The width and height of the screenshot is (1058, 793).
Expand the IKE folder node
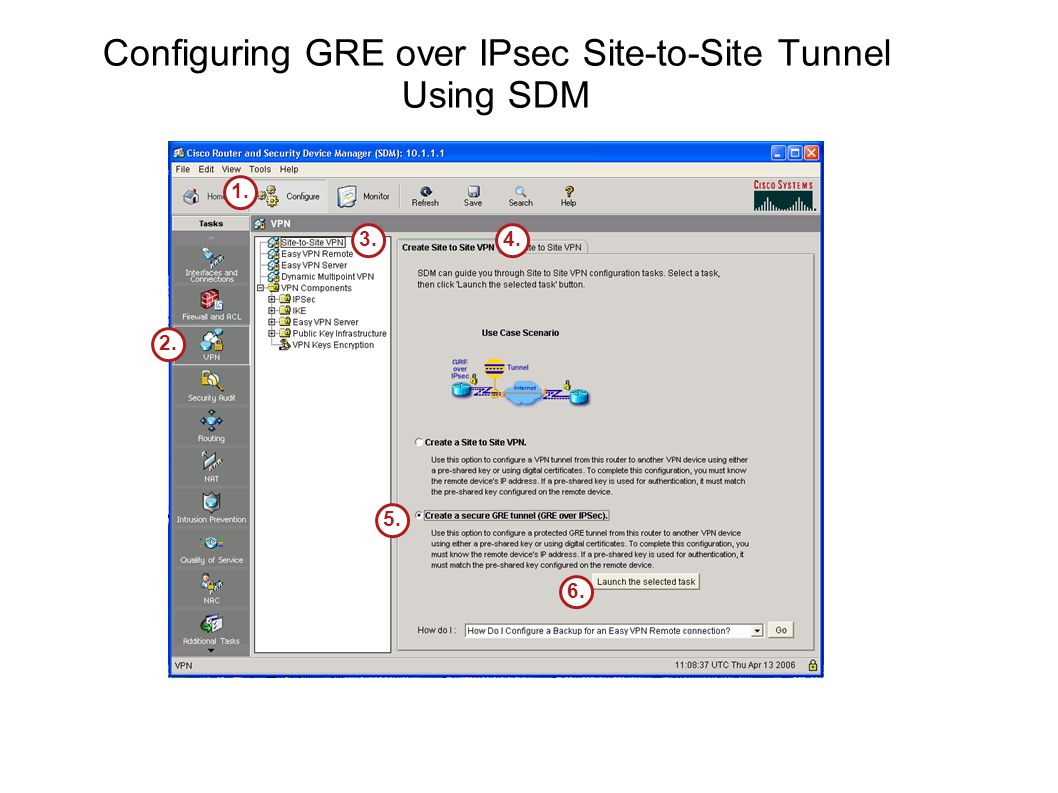(272, 311)
